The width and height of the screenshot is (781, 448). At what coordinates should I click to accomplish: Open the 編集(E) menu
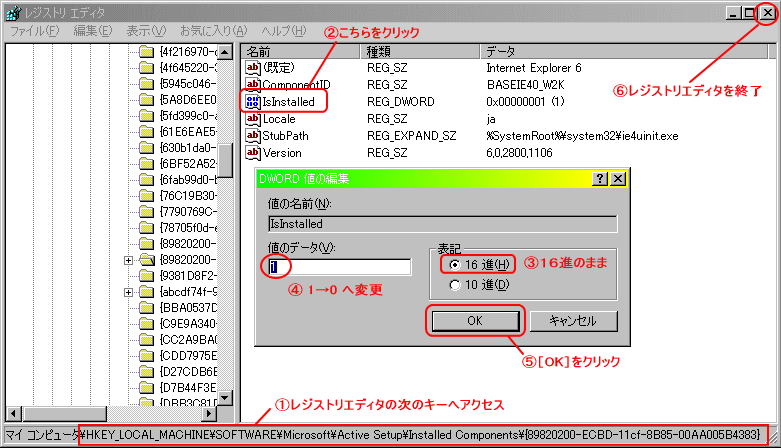click(x=93, y=31)
